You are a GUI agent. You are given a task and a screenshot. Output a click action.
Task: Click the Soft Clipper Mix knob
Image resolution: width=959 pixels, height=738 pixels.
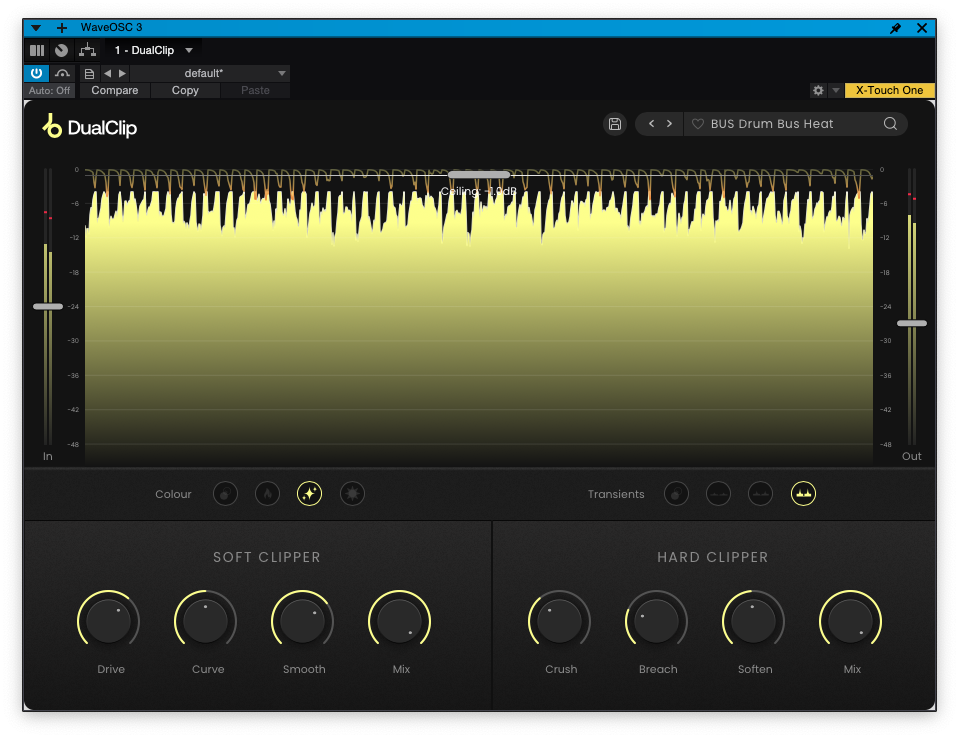pos(399,620)
